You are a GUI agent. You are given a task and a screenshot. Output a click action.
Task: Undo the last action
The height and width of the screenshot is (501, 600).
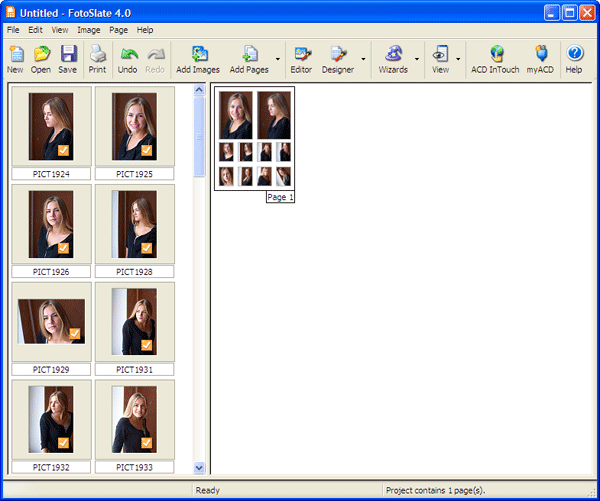(x=127, y=59)
